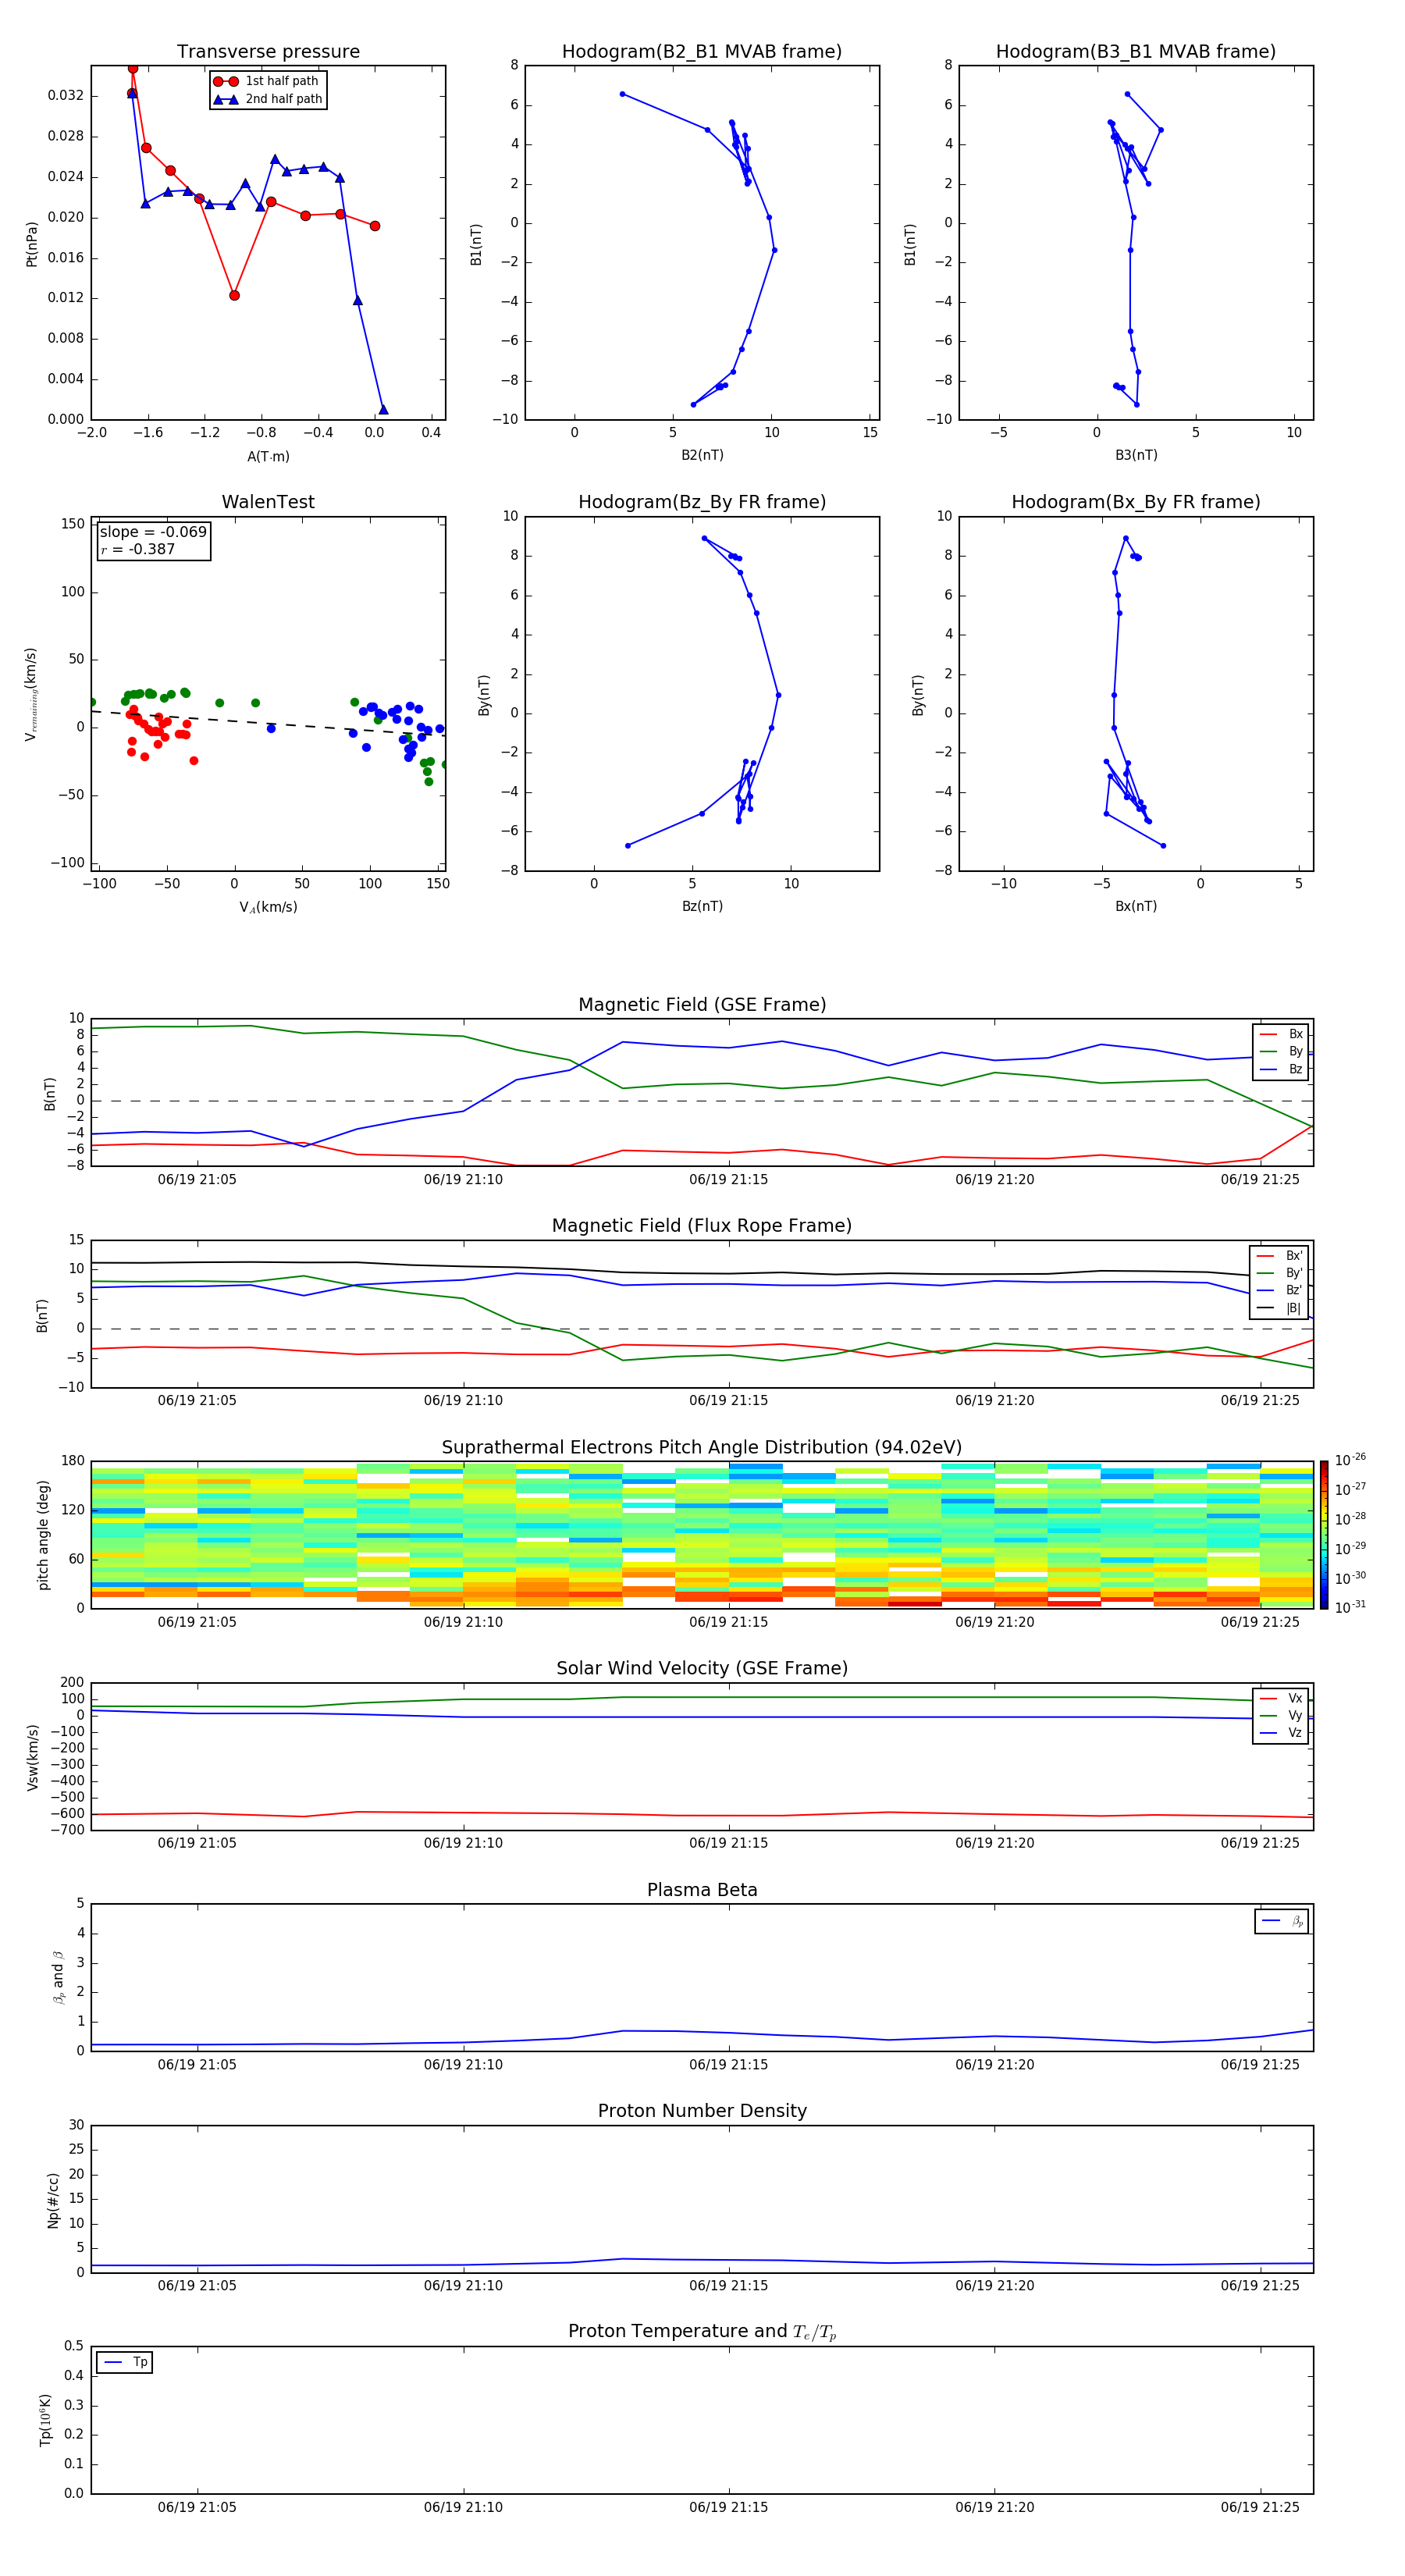Click the lowest red point on the Transverse pressure plot
Screen dimensions: 1405x2576
coord(234,295)
